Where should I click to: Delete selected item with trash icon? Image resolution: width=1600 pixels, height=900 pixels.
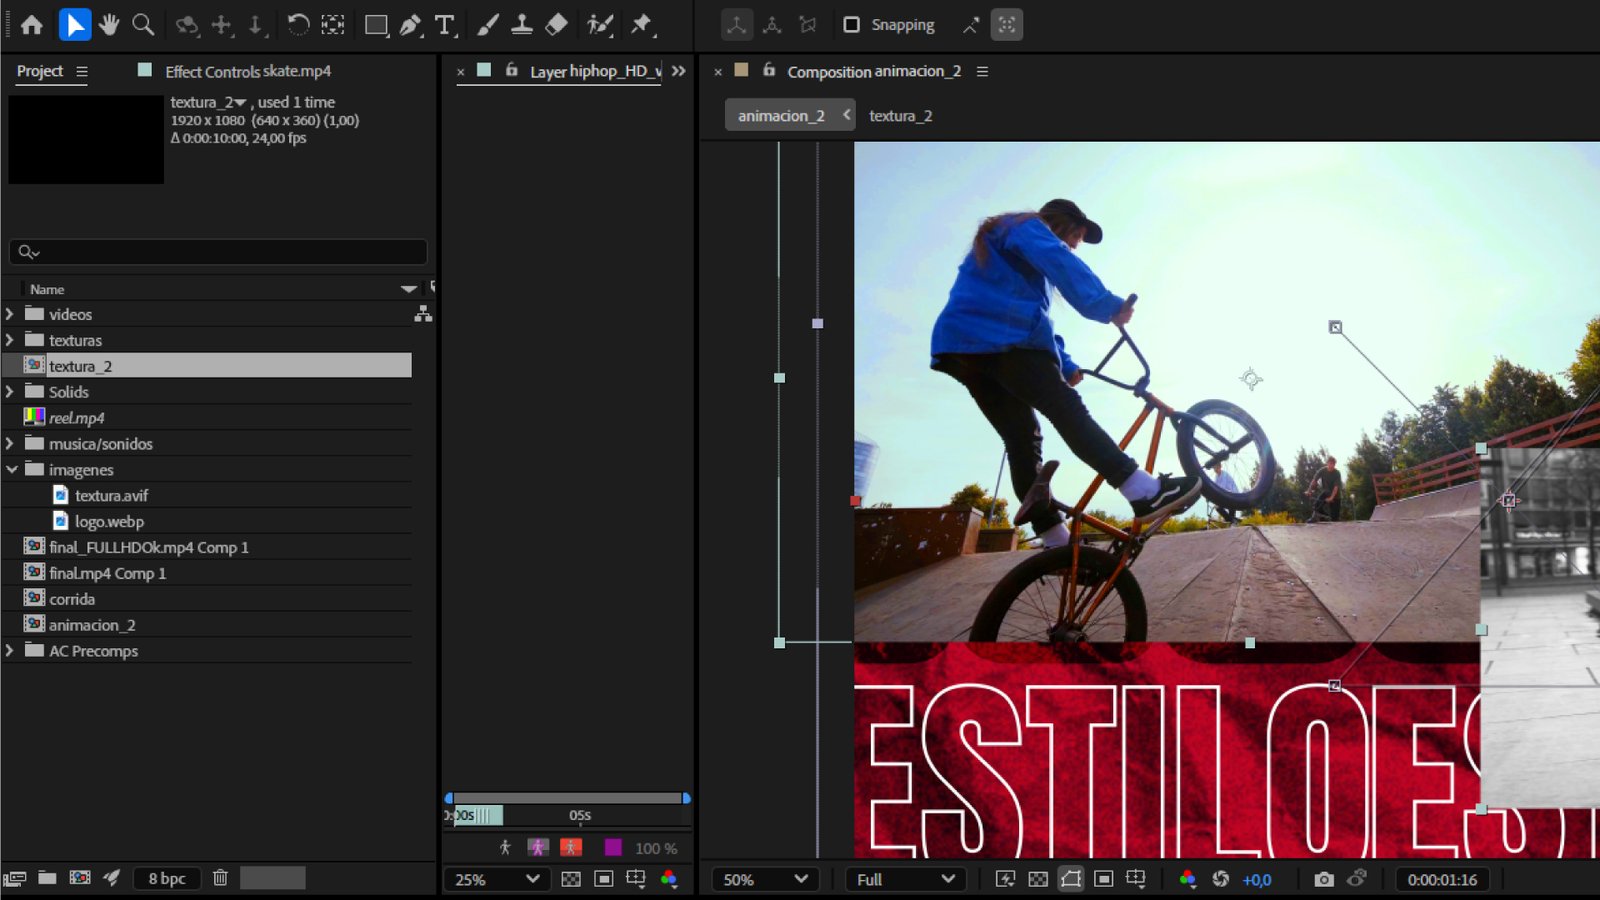click(220, 878)
